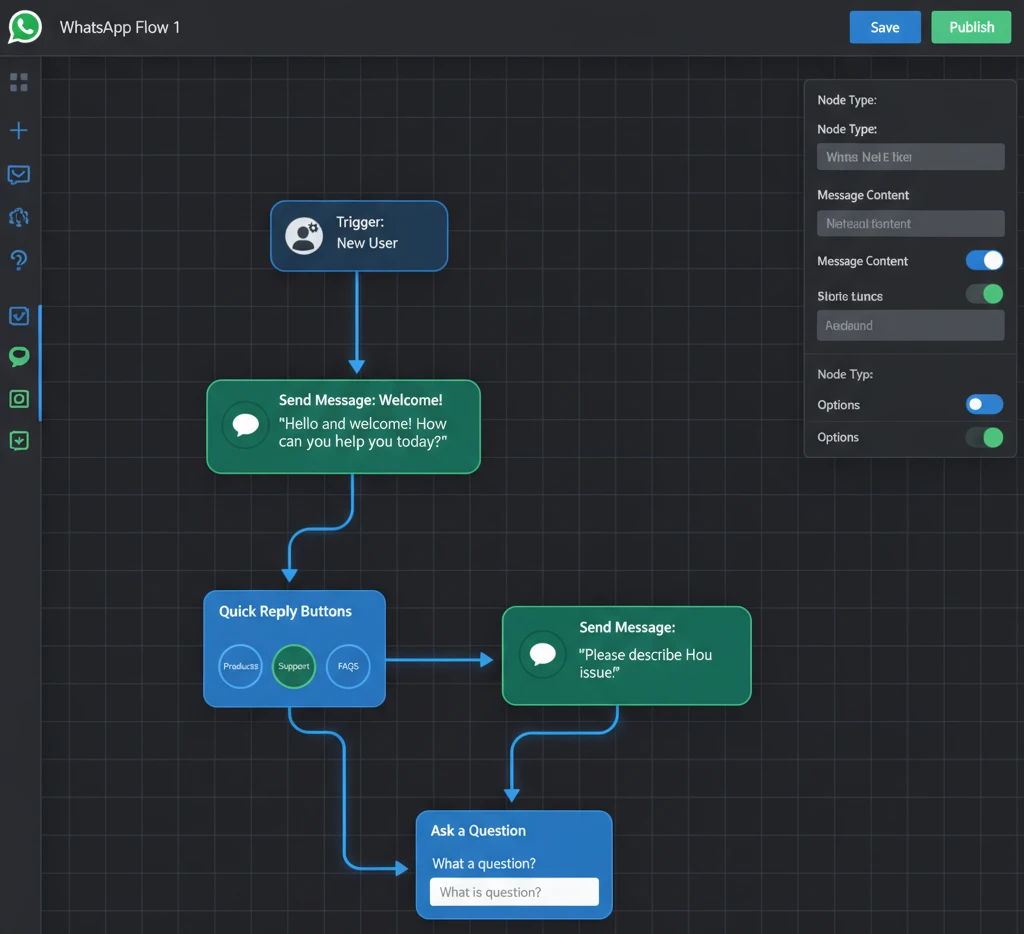The image size is (1024, 934).
Task: Disable the Message Content toggle
Action: (984, 260)
